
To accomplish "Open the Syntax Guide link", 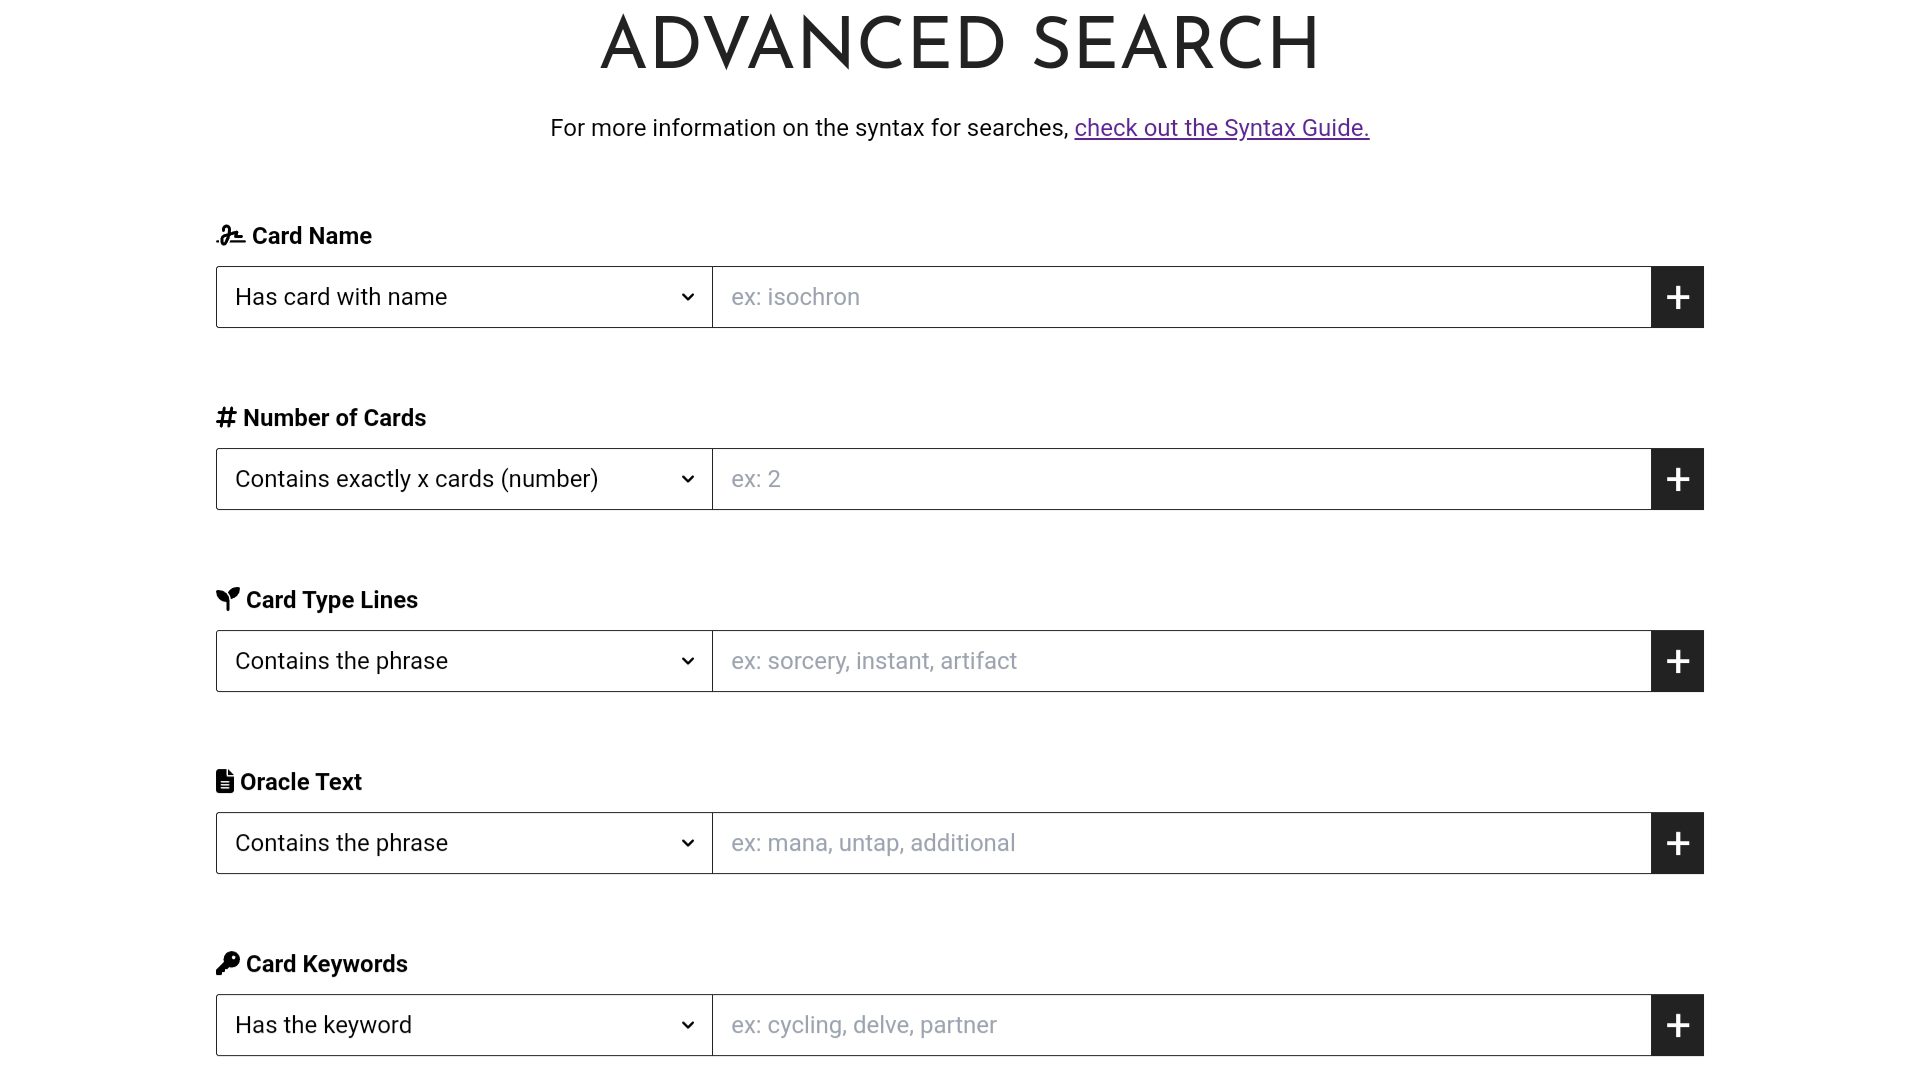I will click(1221, 128).
